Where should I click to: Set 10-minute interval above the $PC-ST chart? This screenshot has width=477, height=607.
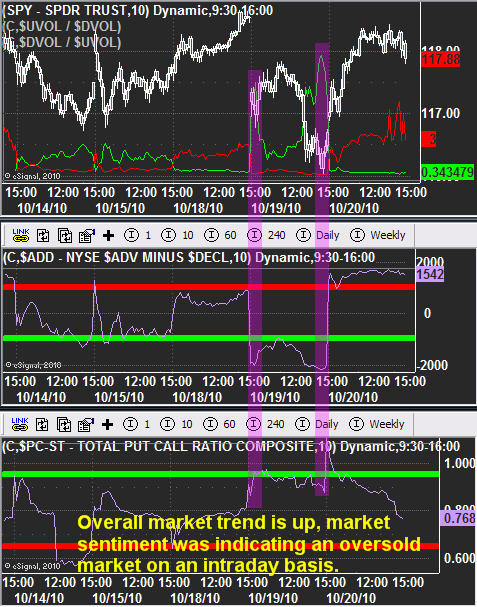pos(176,424)
